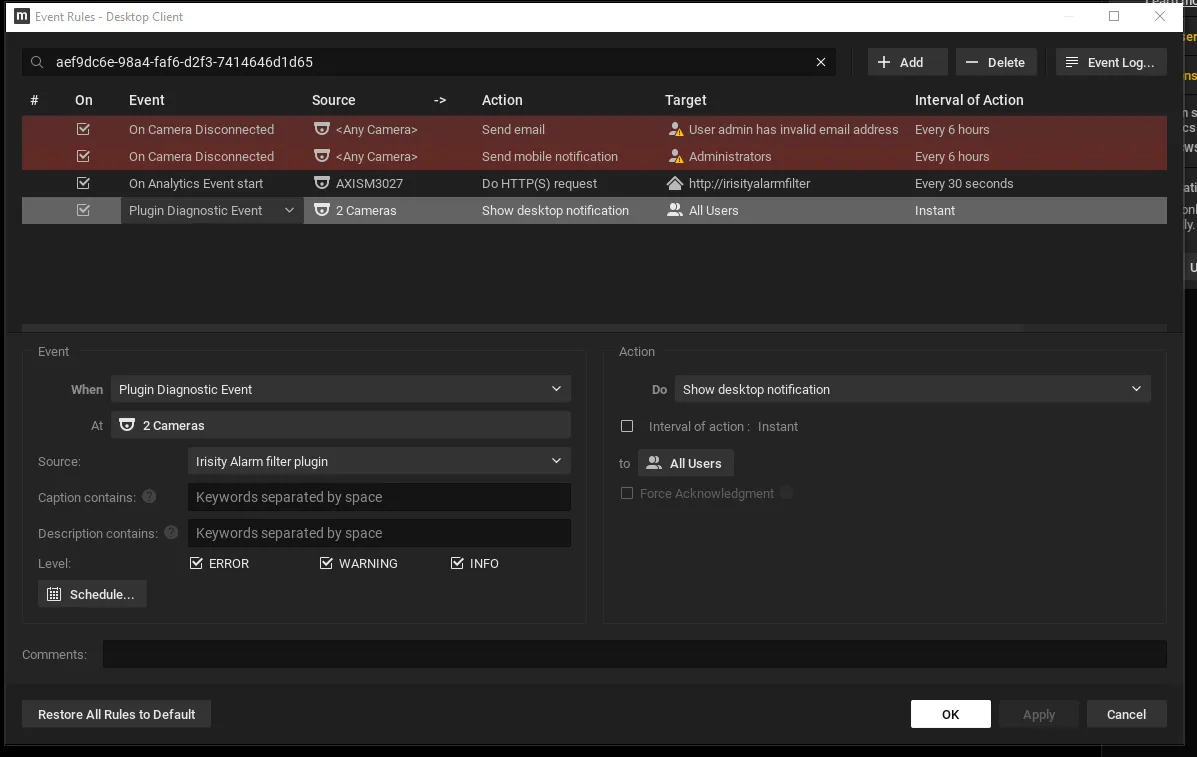Viewport: 1197px width, 757px height.
Task: Toggle the Send email rule checkbox
Action: pyautogui.click(x=83, y=130)
